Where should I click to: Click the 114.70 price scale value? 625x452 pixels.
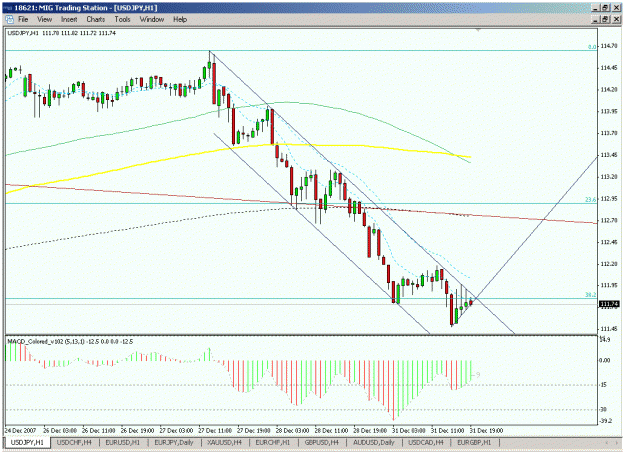click(x=609, y=46)
